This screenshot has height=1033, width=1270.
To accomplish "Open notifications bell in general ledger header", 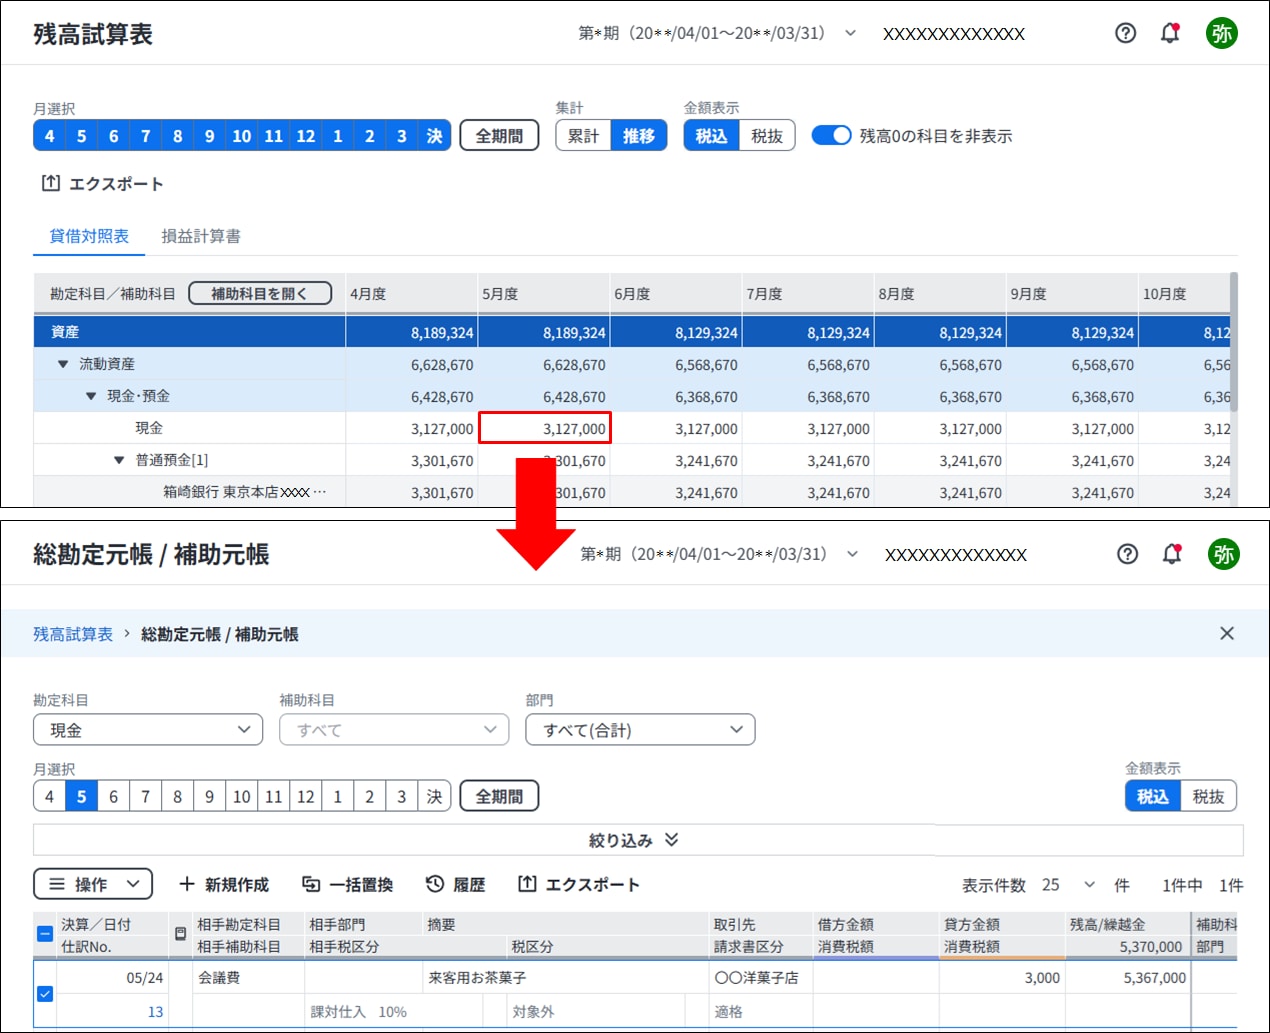I will tap(1172, 554).
